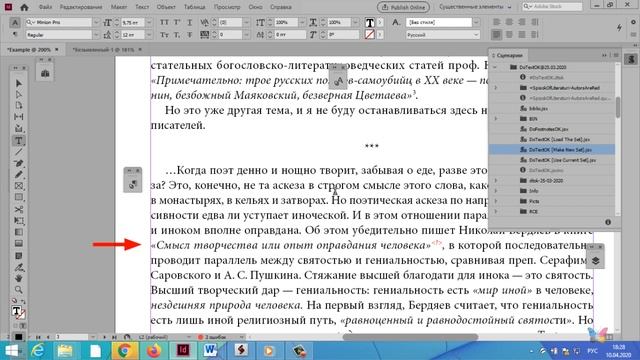Open the Scripts panel flyout menu
The image size is (640, 360).
616,56
